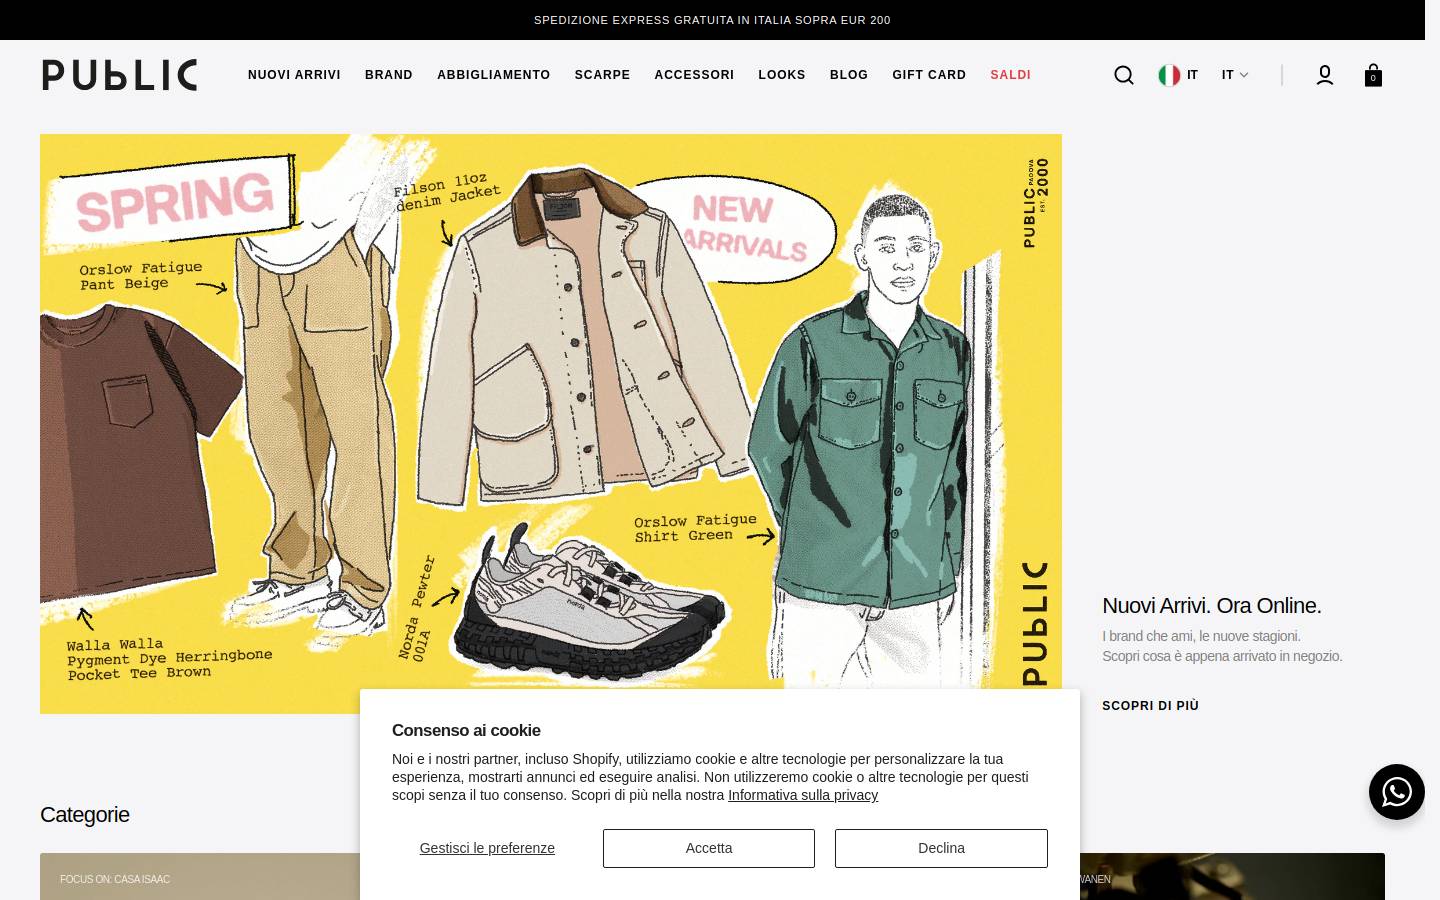Click the Consenso ai cookie title
1440x900 pixels.
click(466, 731)
